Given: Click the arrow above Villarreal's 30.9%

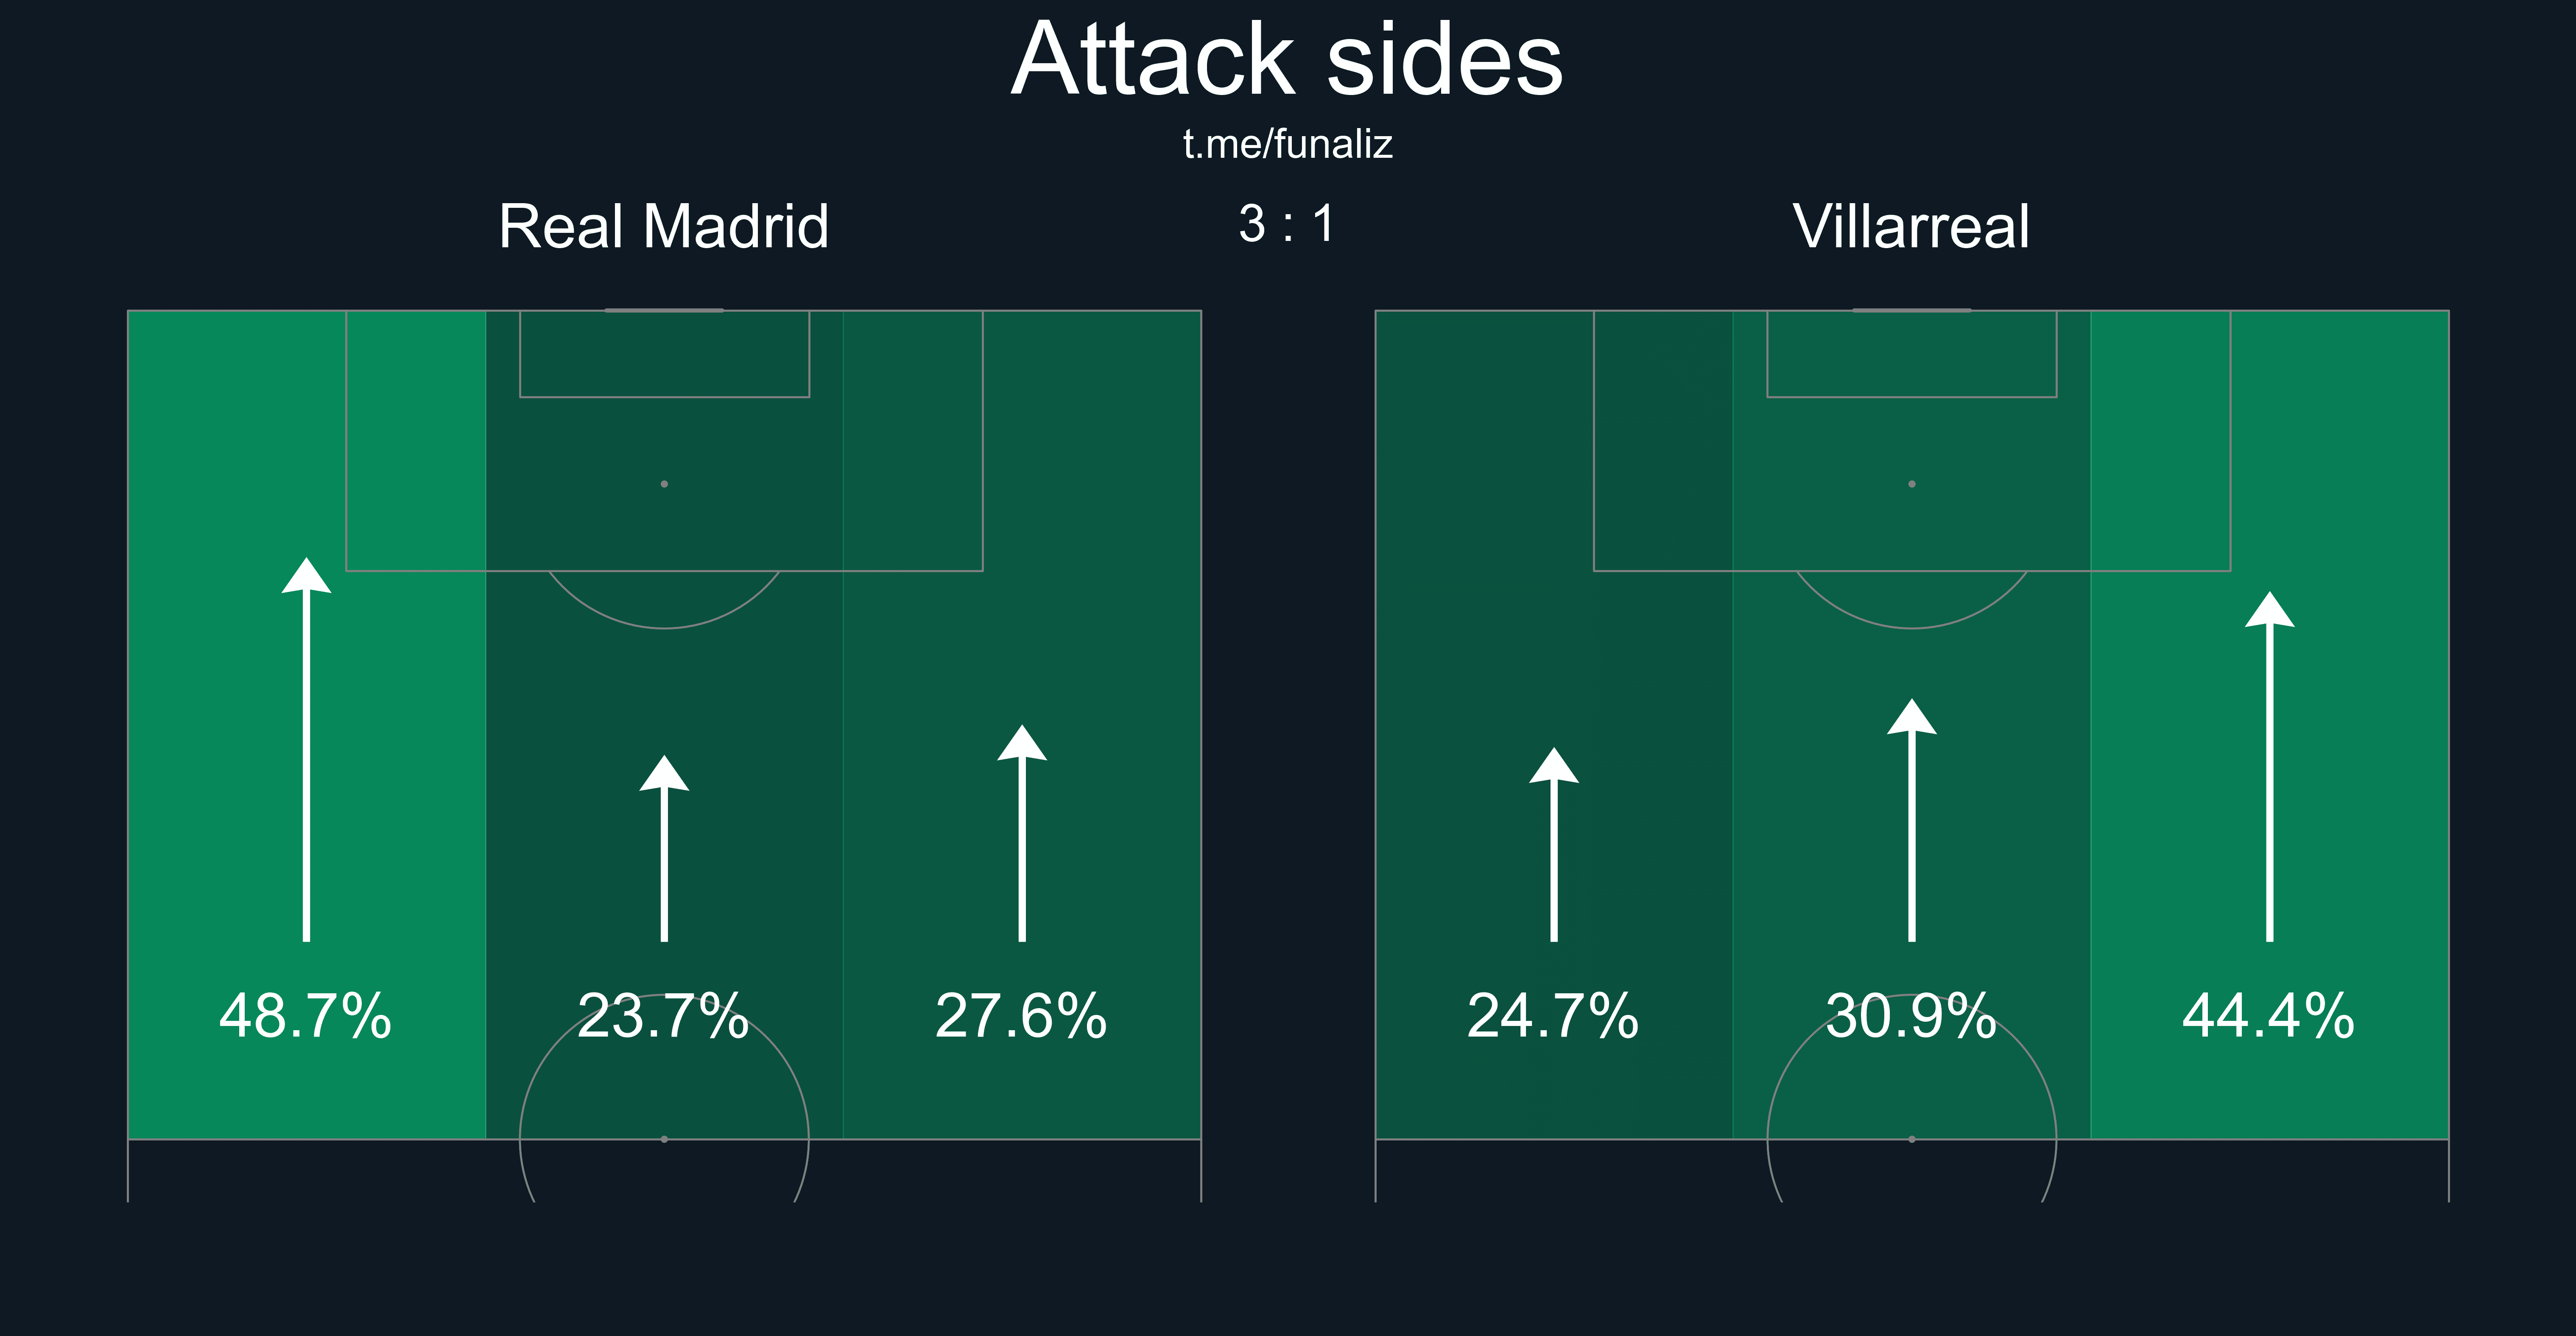Looking at the screenshot, I should coord(1912,820).
